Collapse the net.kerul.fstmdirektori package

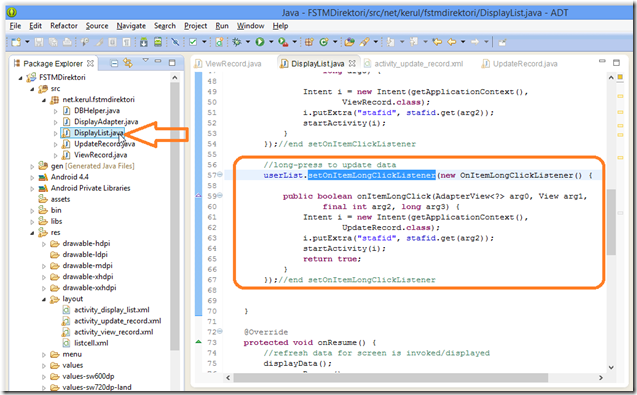pos(44,100)
